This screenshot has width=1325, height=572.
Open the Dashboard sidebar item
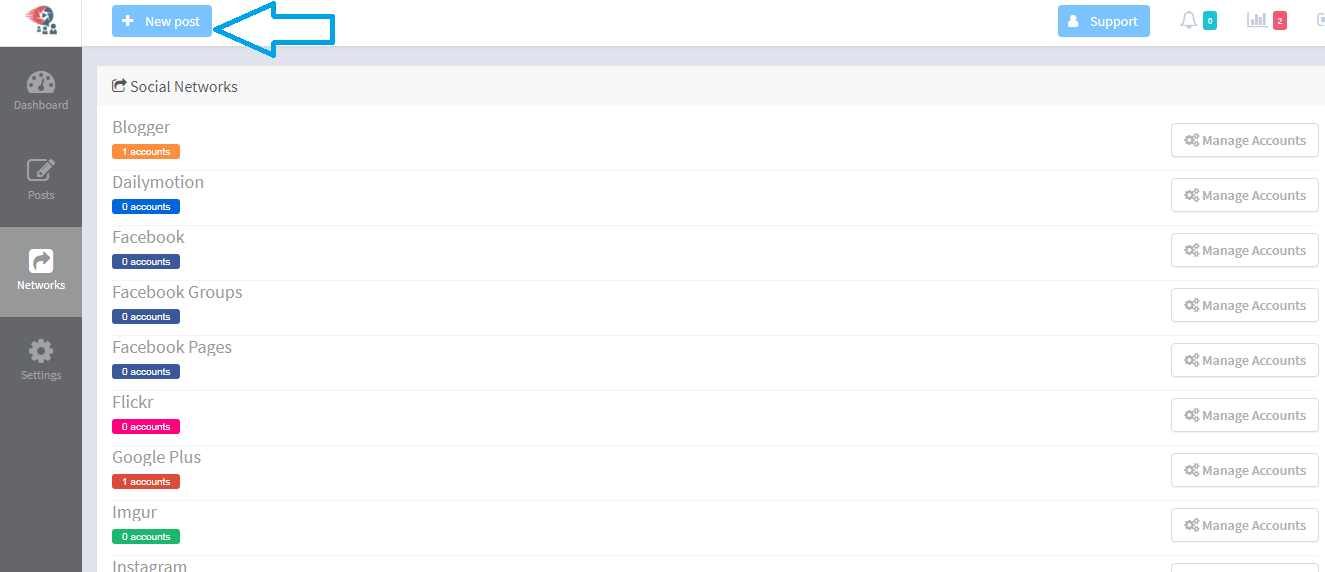click(41, 91)
